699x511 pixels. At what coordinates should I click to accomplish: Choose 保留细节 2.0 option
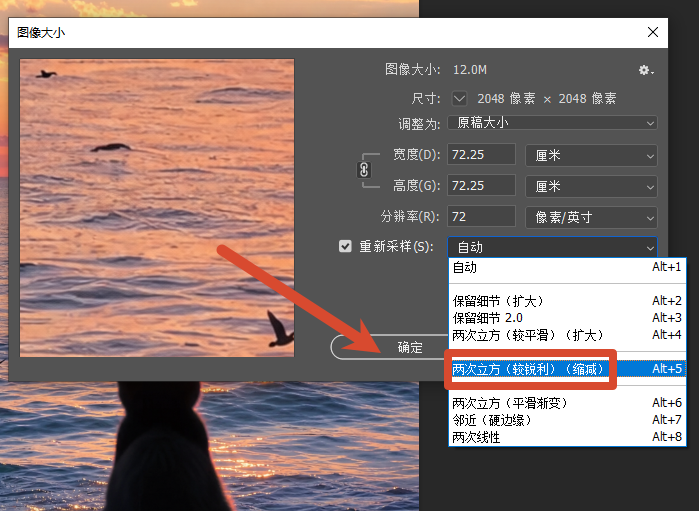pos(567,318)
